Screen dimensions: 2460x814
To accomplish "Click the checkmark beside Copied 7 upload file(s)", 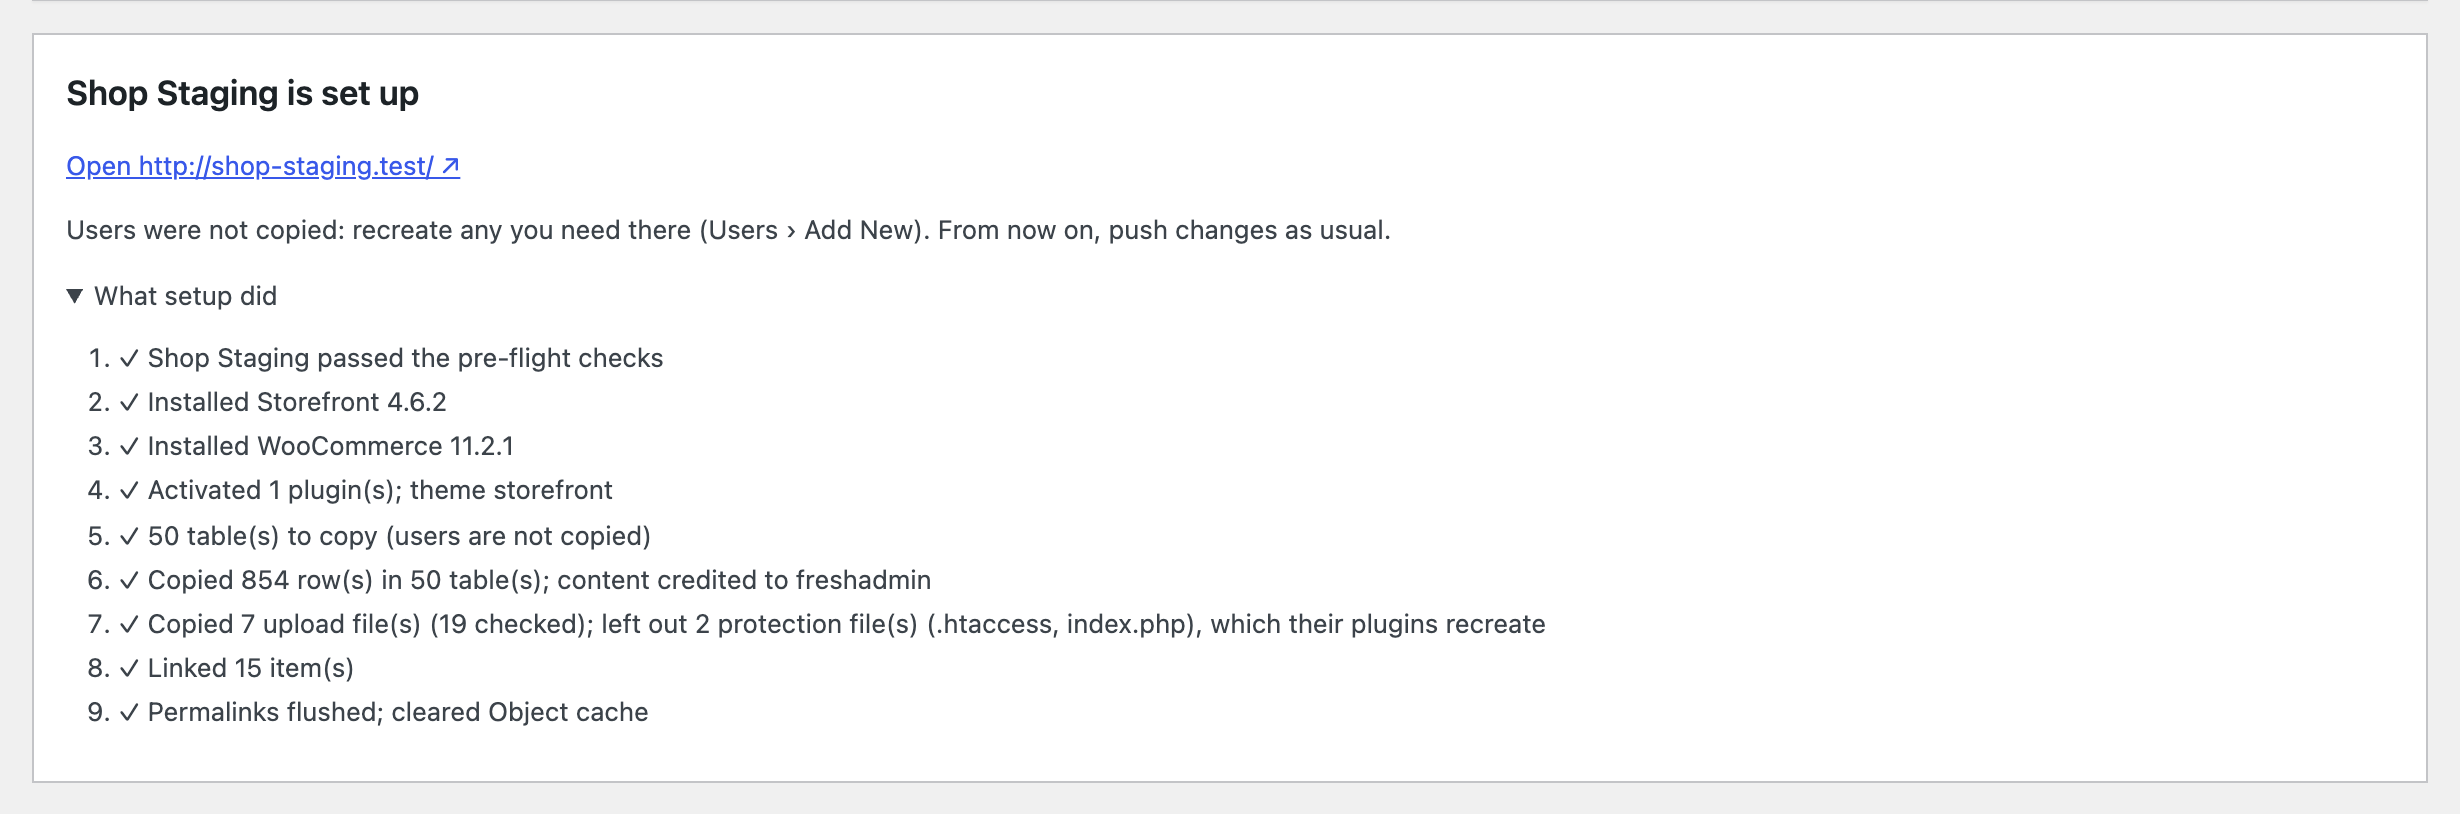I will coord(129,625).
